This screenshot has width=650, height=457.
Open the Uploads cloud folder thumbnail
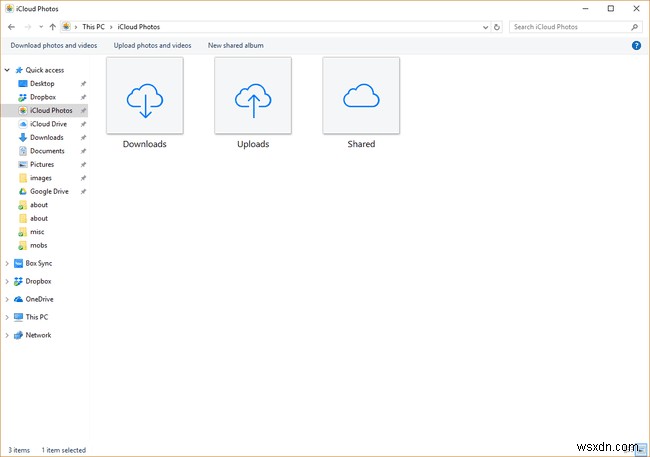click(x=253, y=95)
